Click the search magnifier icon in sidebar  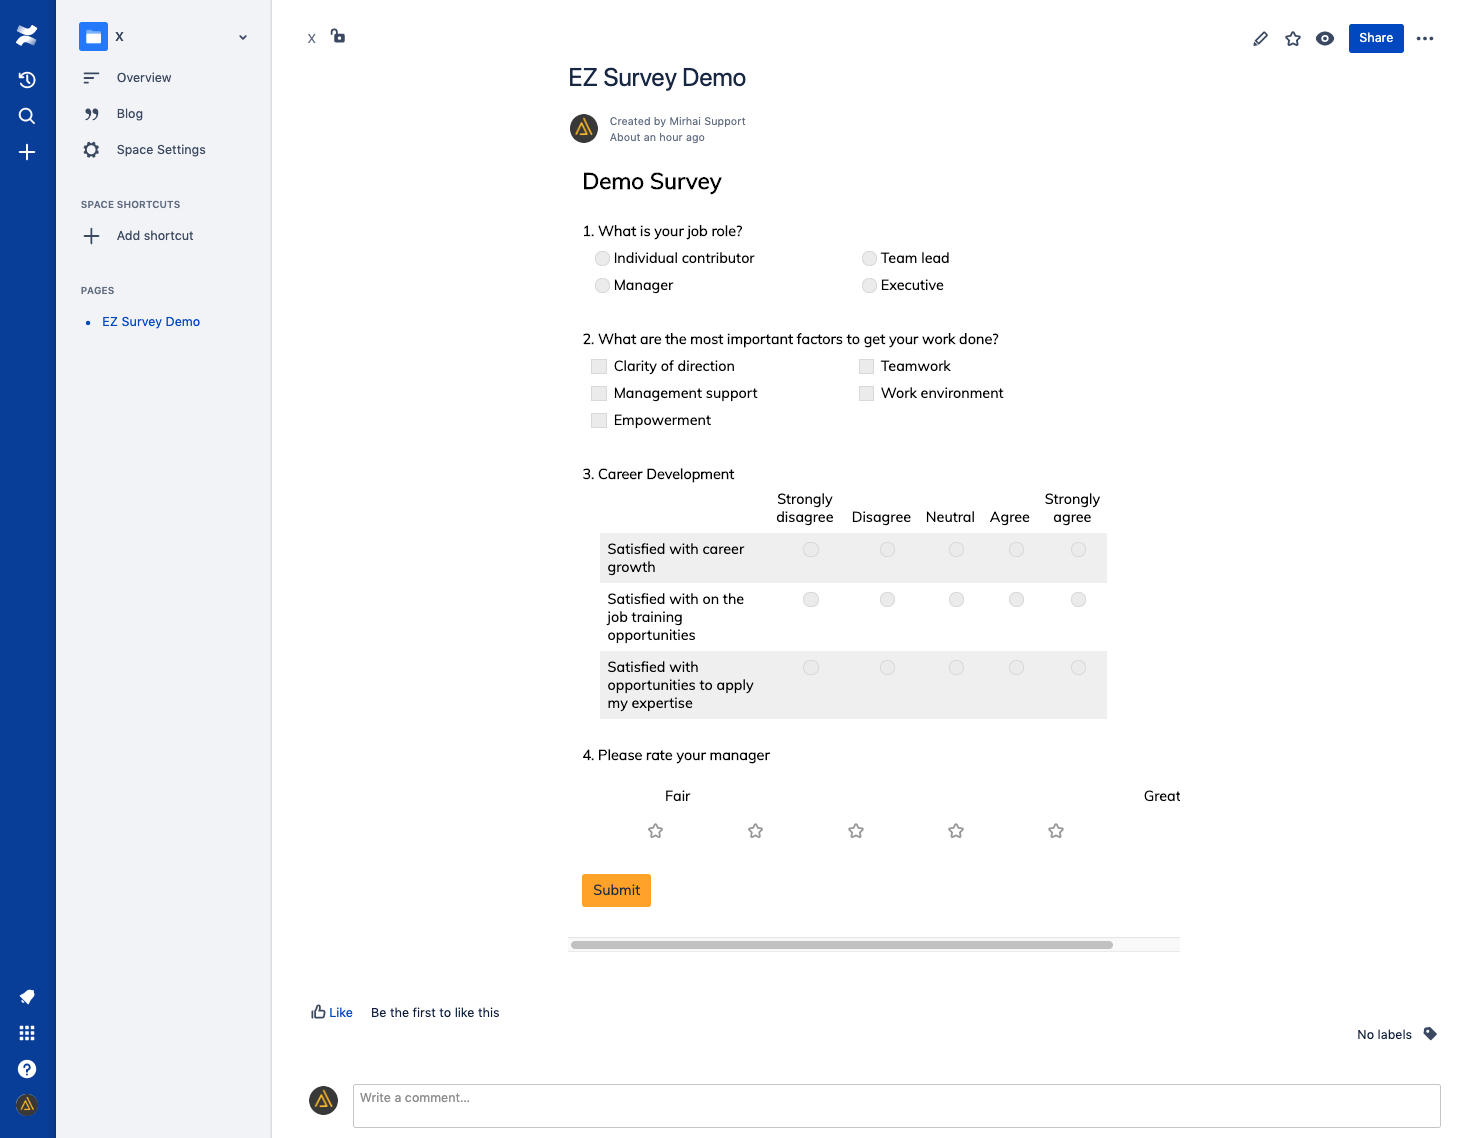tap(27, 116)
